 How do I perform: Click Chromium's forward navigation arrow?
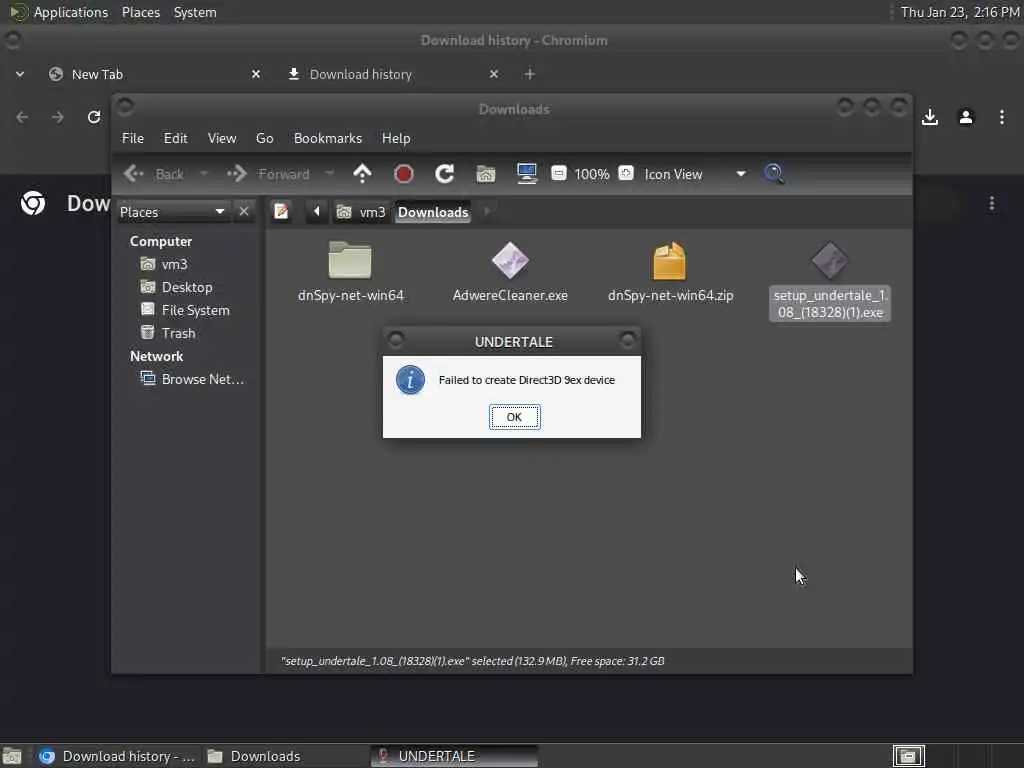58,117
